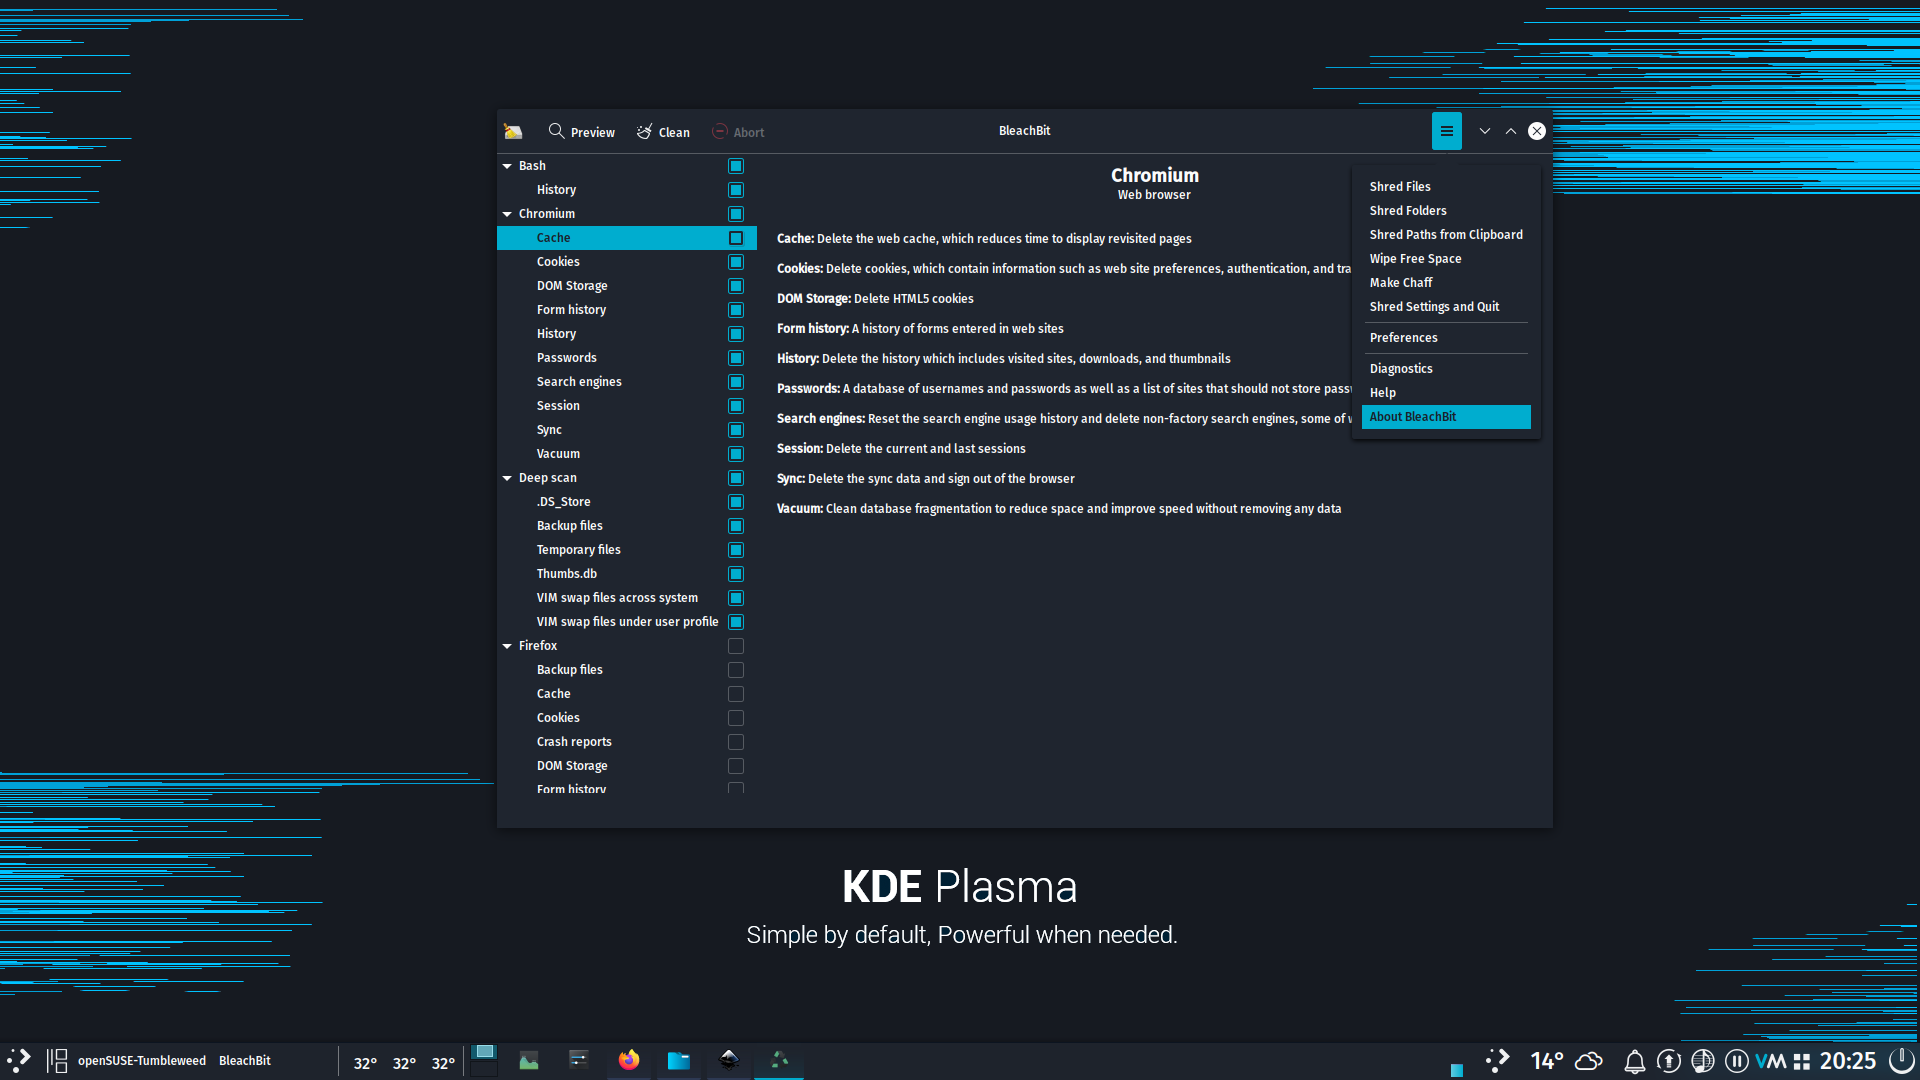
Task: Click the virtual desktop pager
Action: point(484,1060)
